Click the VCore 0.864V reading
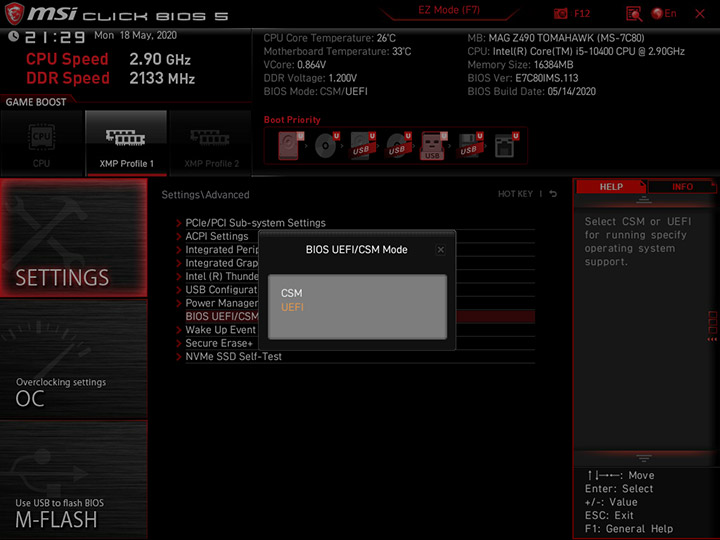The width and height of the screenshot is (720, 540). tap(294, 65)
